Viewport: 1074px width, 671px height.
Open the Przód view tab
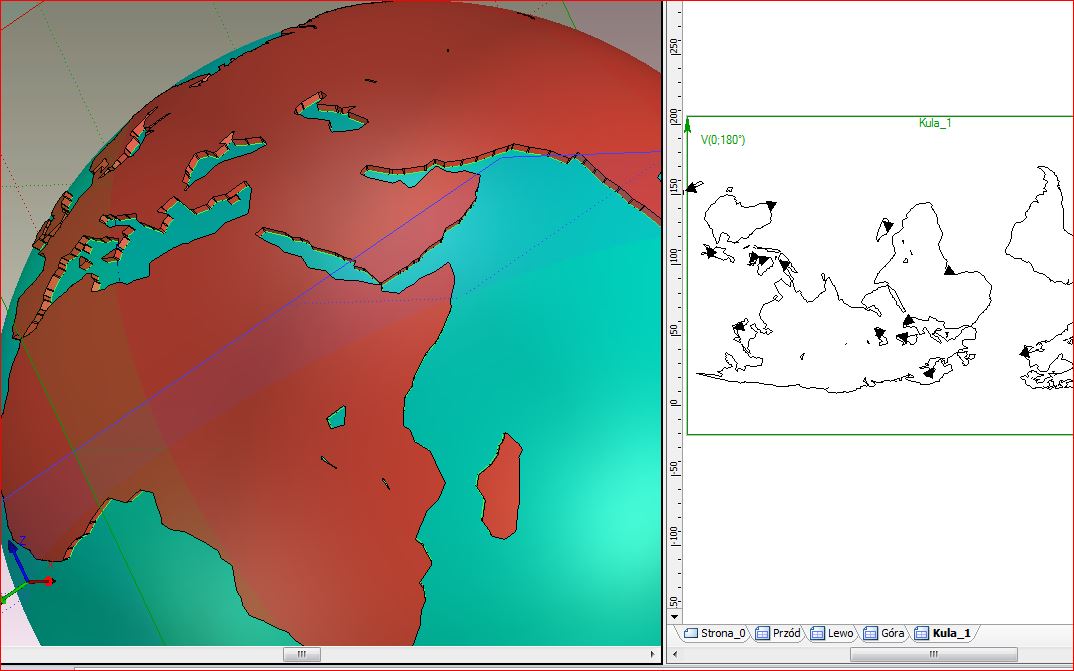(779, 633)
